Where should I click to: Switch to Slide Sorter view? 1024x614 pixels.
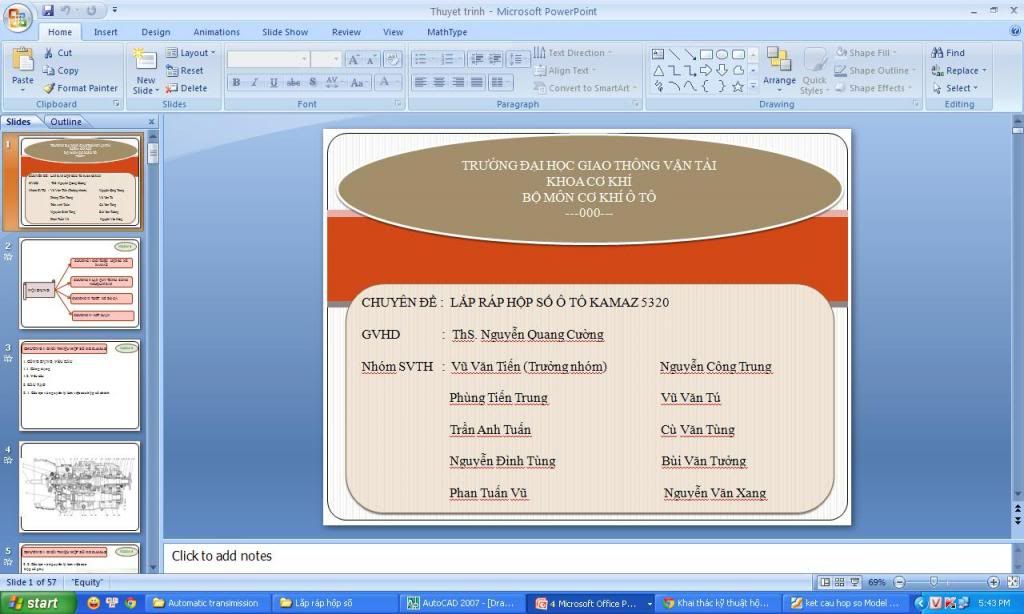tap(840, 582)
